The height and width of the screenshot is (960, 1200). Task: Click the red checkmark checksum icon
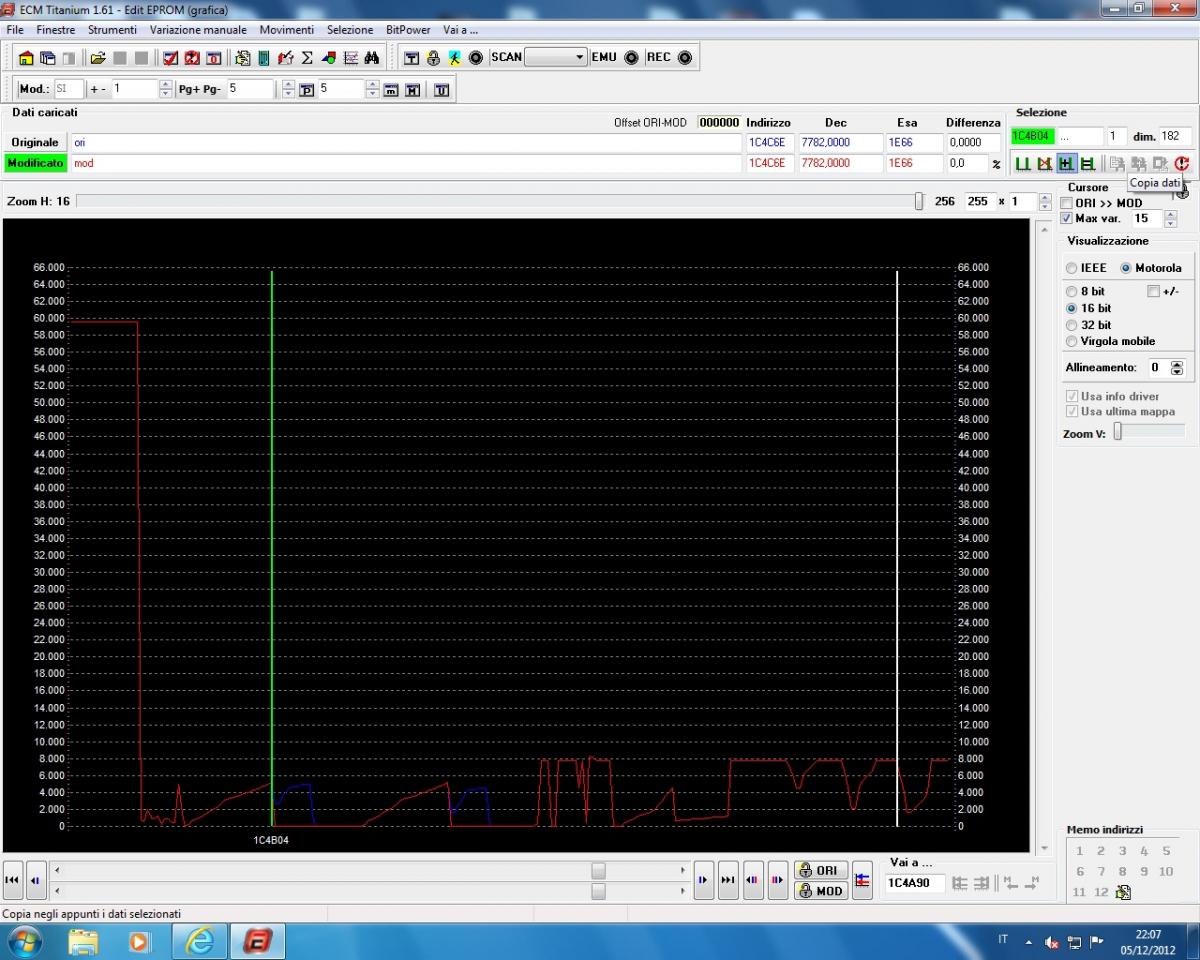click(x=170, y=58)
